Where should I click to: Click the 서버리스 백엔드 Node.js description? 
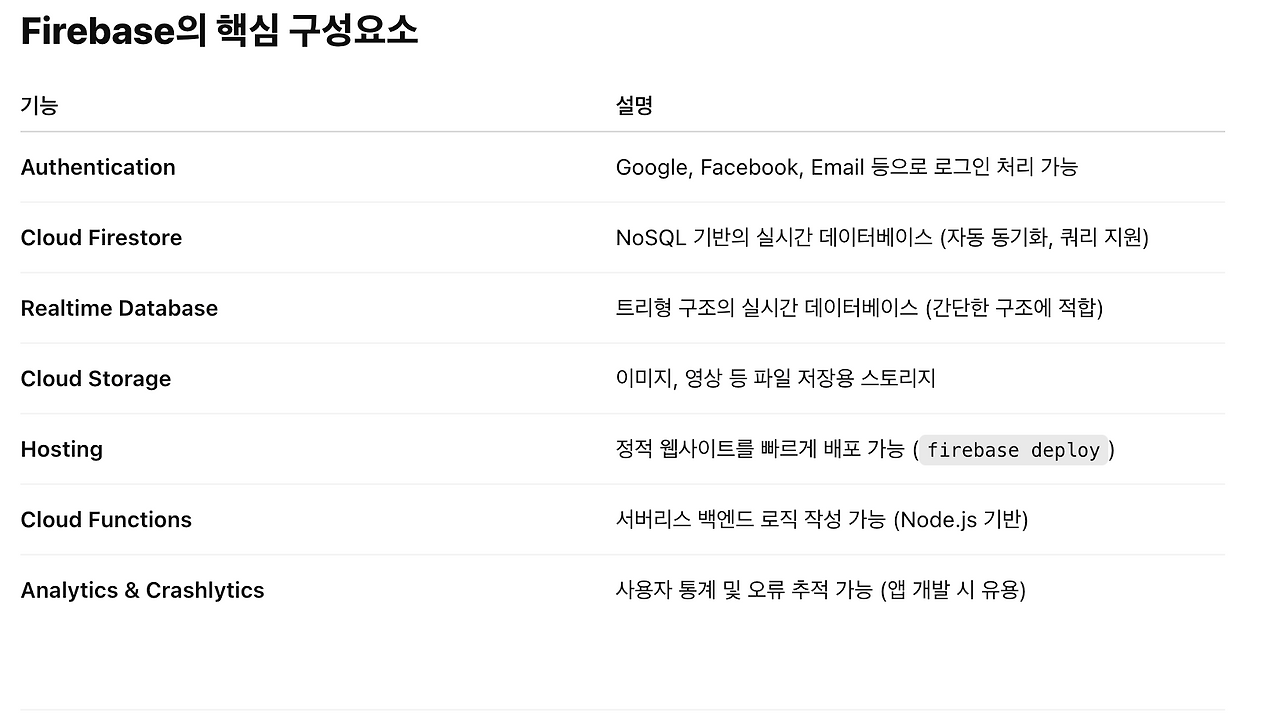821,520
